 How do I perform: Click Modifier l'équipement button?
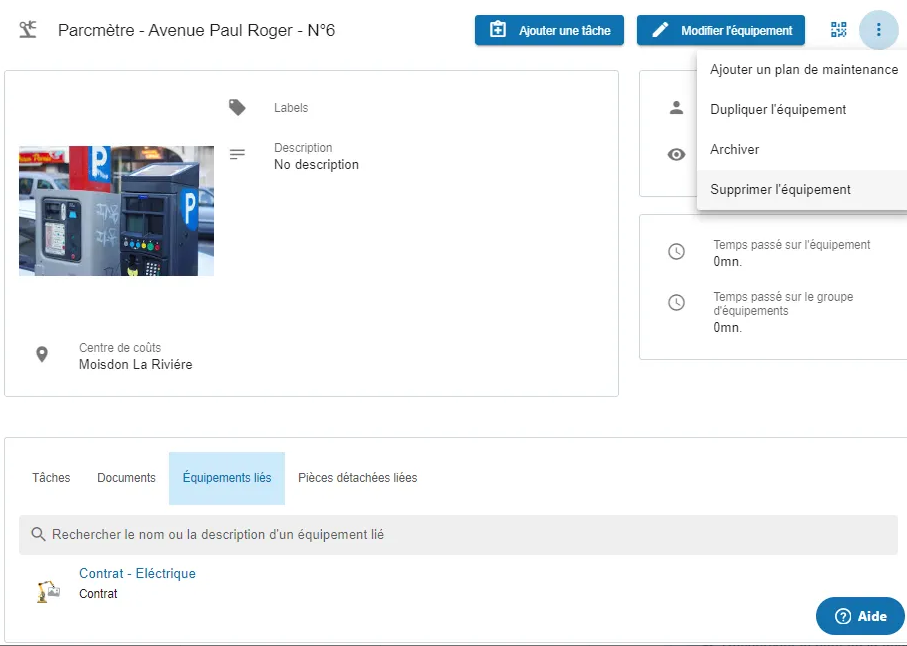pyautogui.click(x=721, y=30)
